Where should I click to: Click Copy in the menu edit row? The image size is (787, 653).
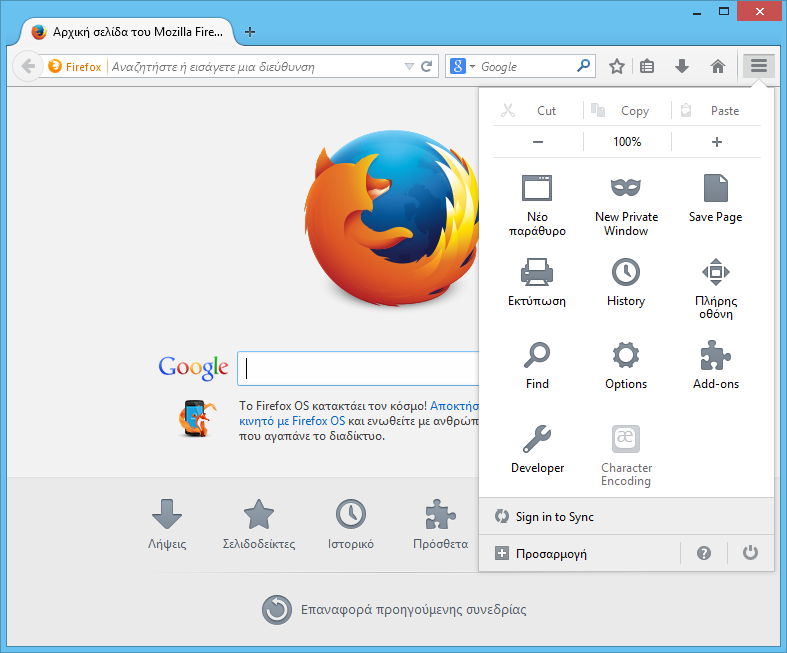(626, 110)
